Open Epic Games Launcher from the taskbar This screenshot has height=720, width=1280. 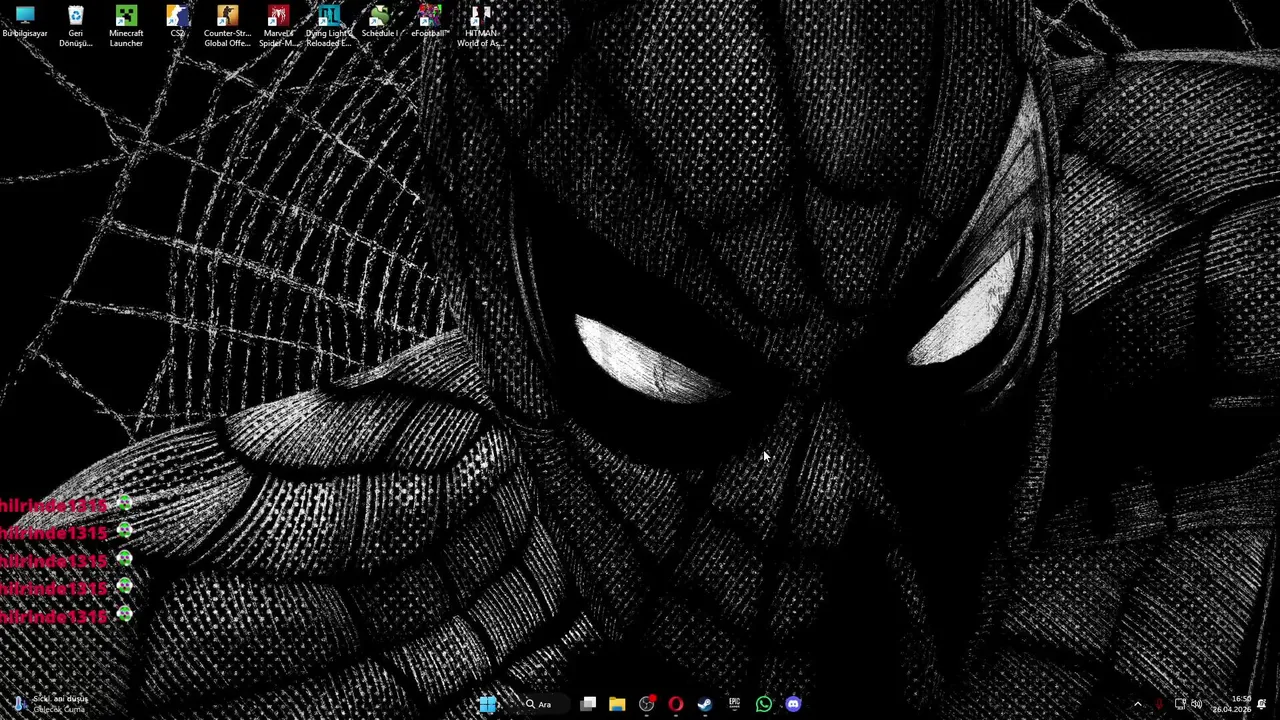tap(734, 704)
